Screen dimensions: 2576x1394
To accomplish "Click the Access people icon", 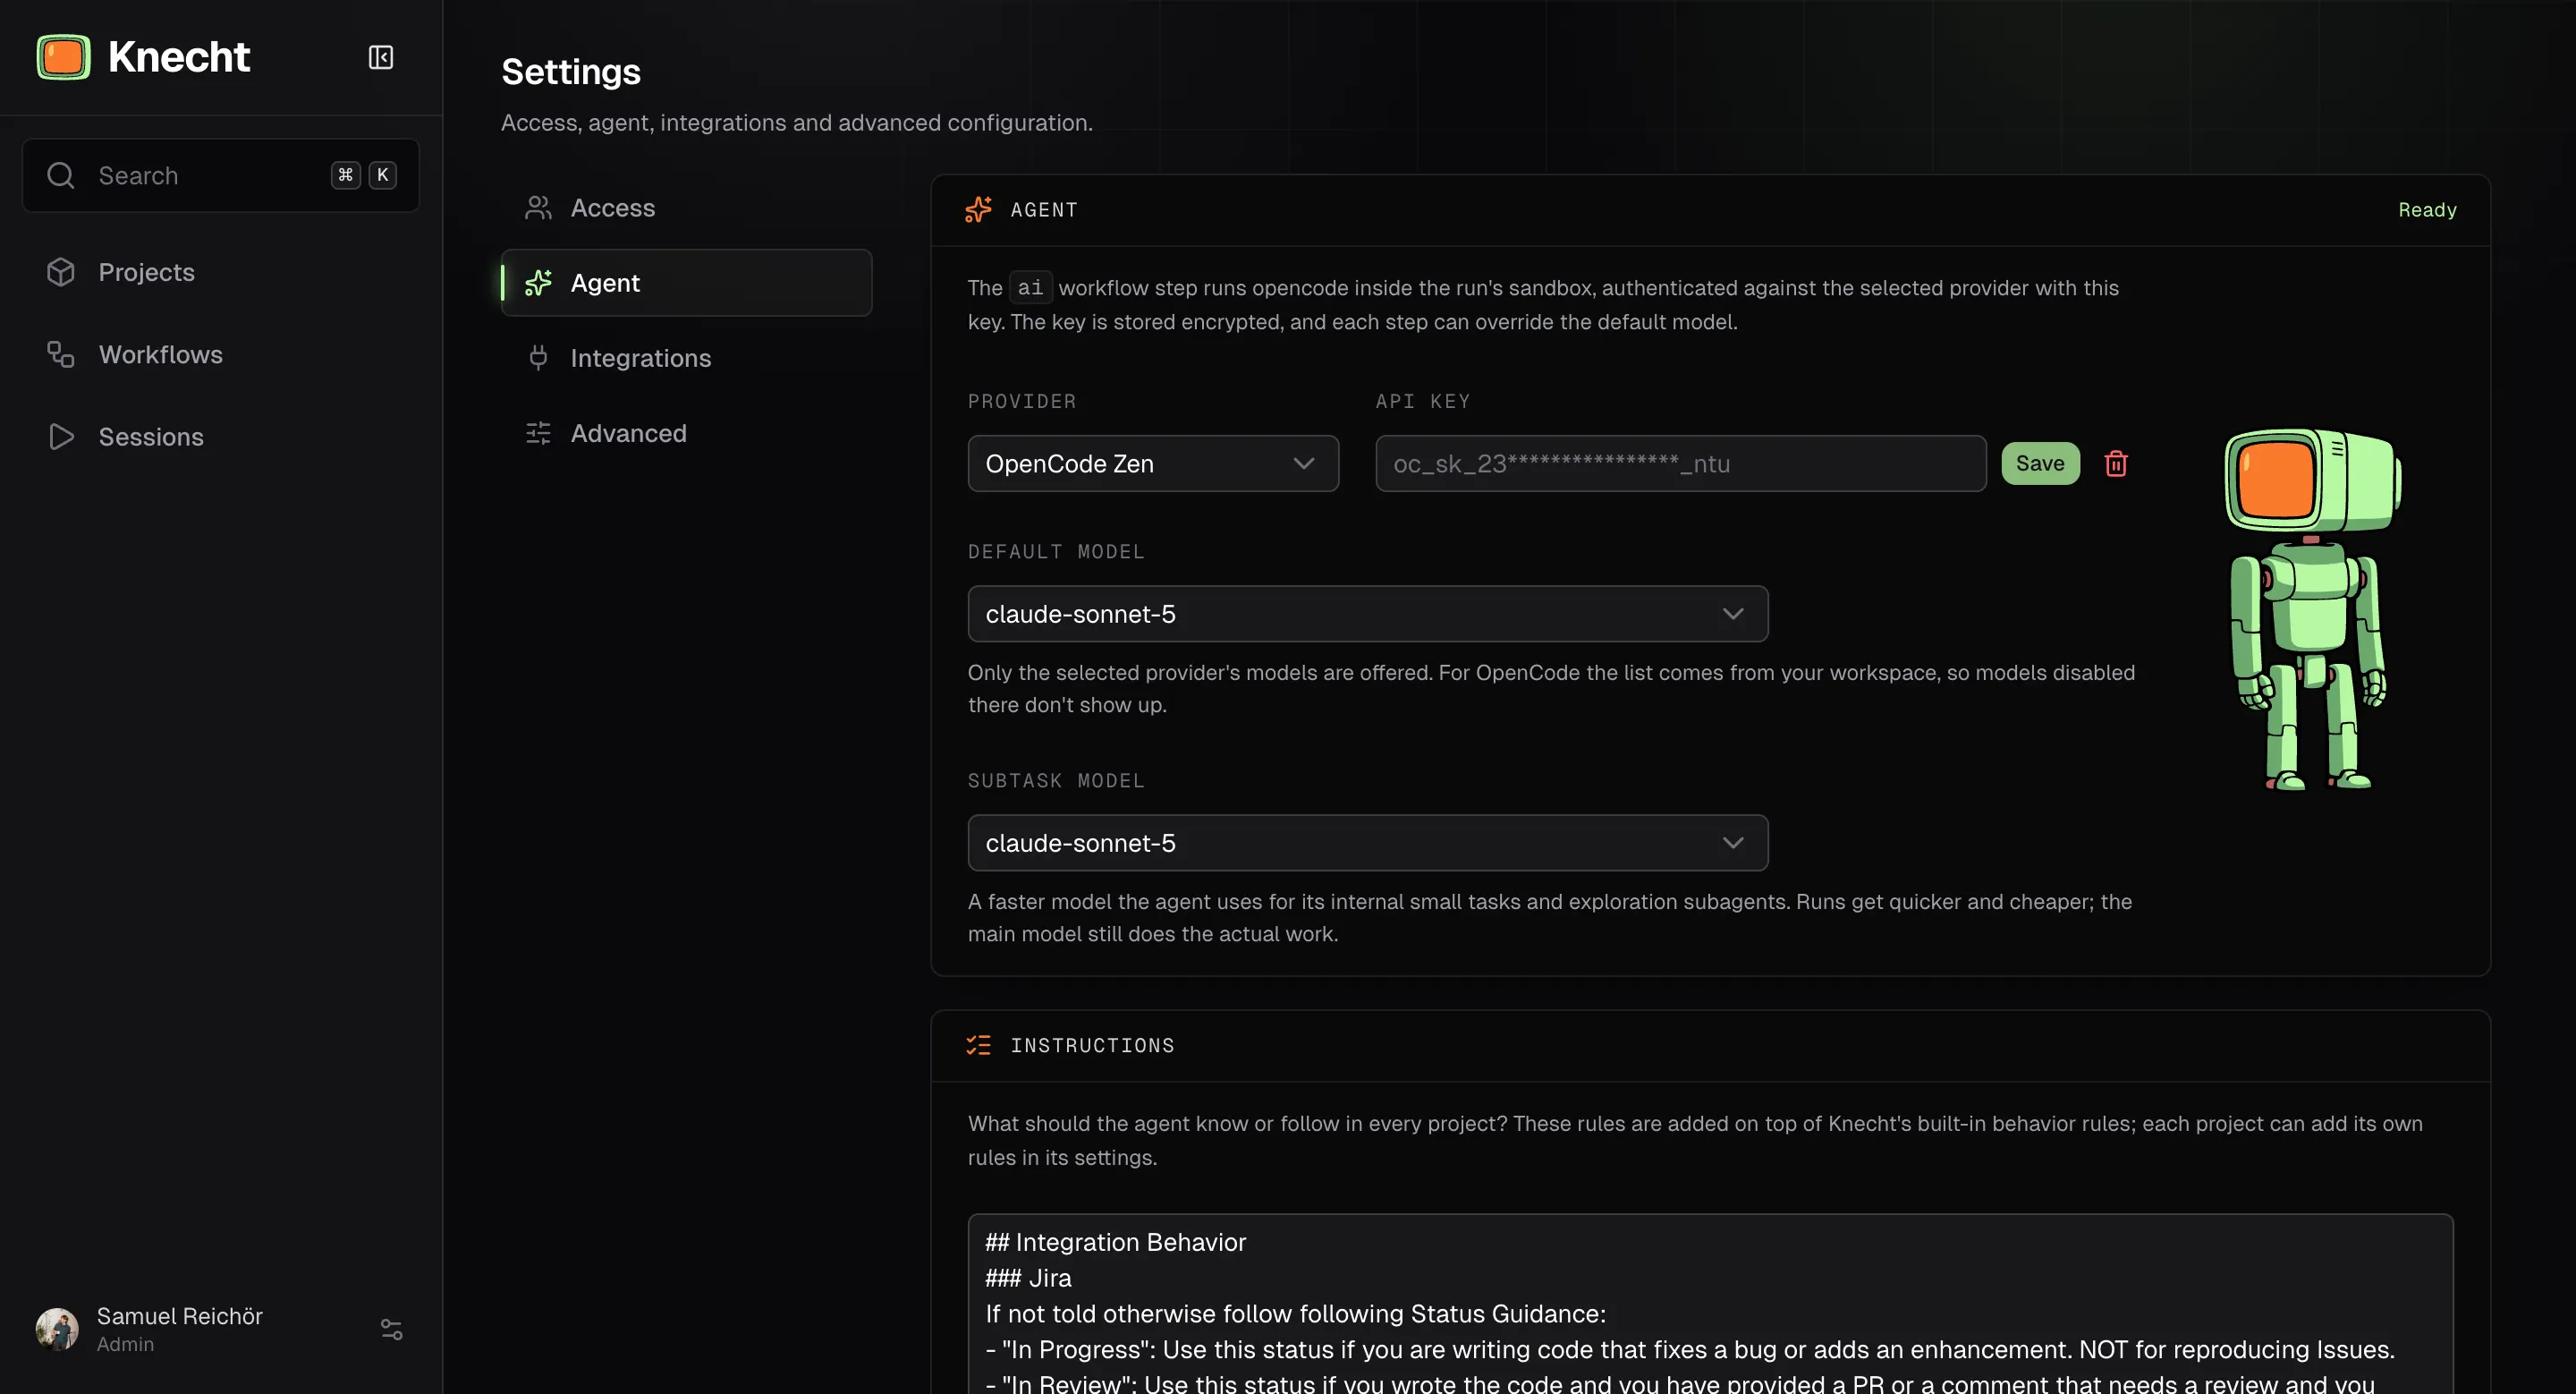I will point(538,208).
